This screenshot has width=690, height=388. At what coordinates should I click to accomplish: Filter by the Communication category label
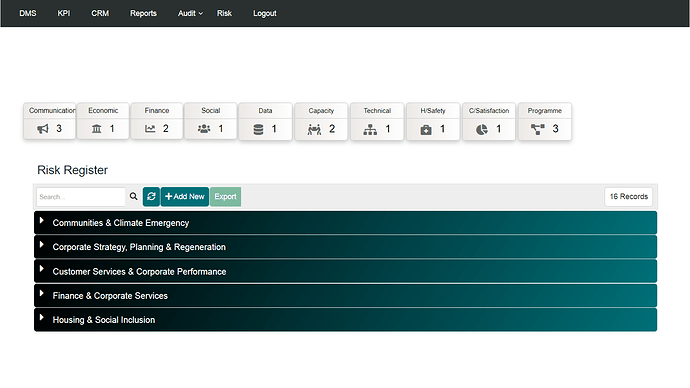(x=52, y=110)
